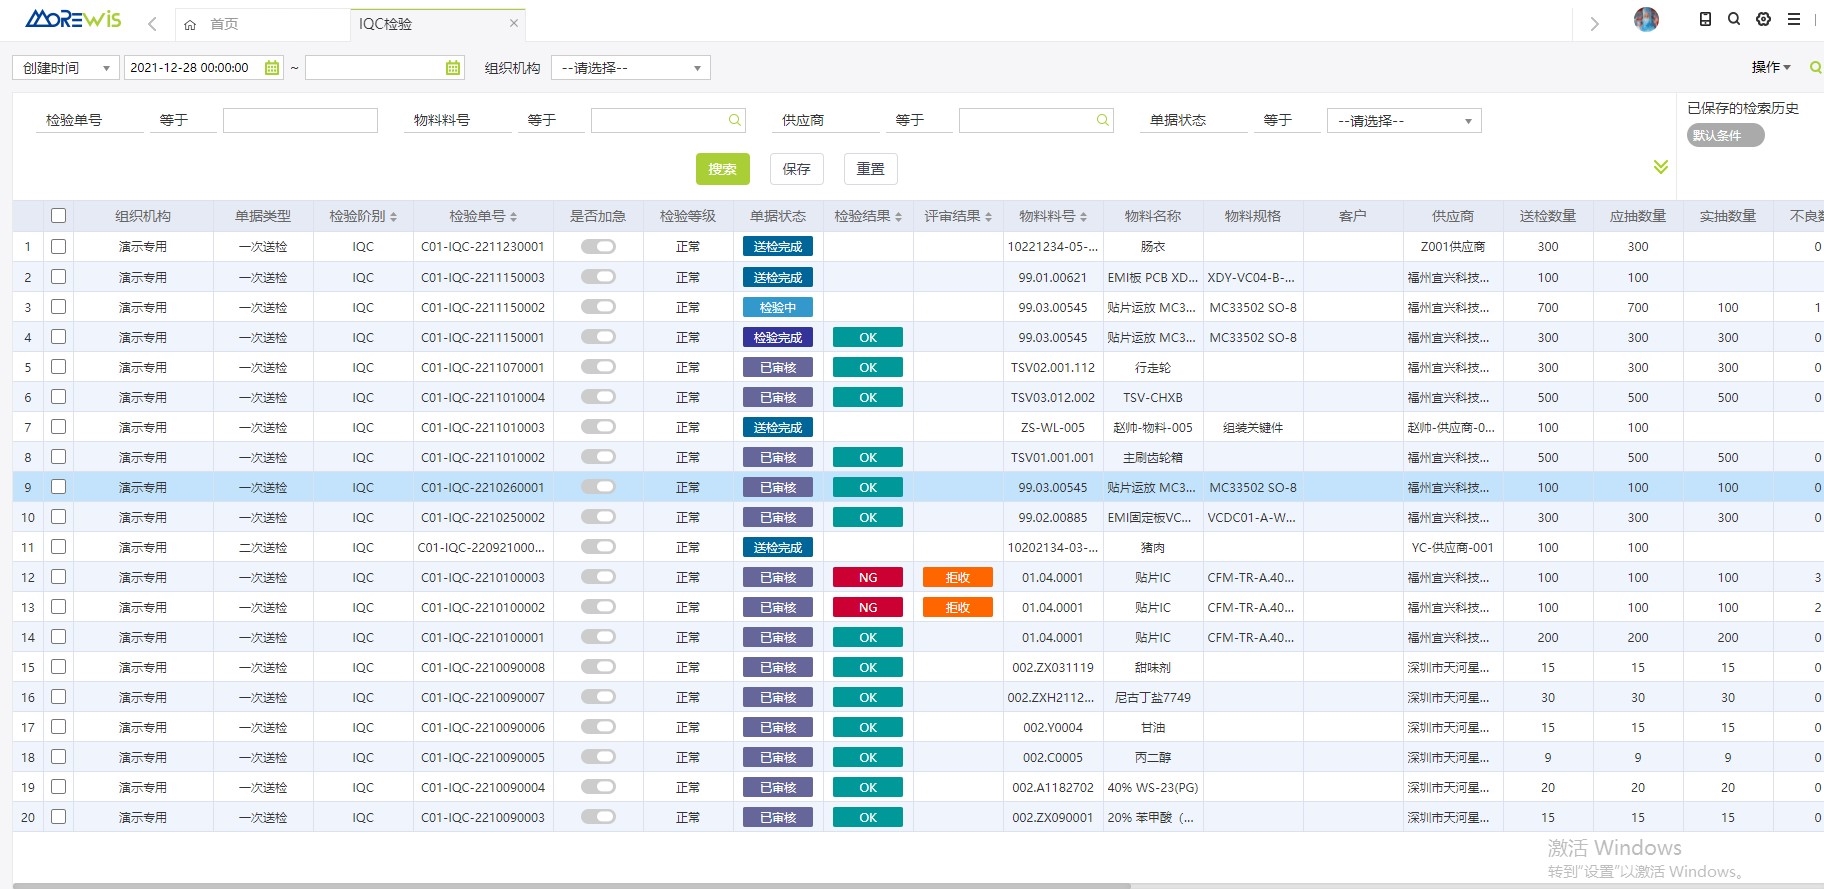The width and height of the screenshot is (1824, 889).
Task: Close the IQC检验 tab
Action: coord(514,23)
